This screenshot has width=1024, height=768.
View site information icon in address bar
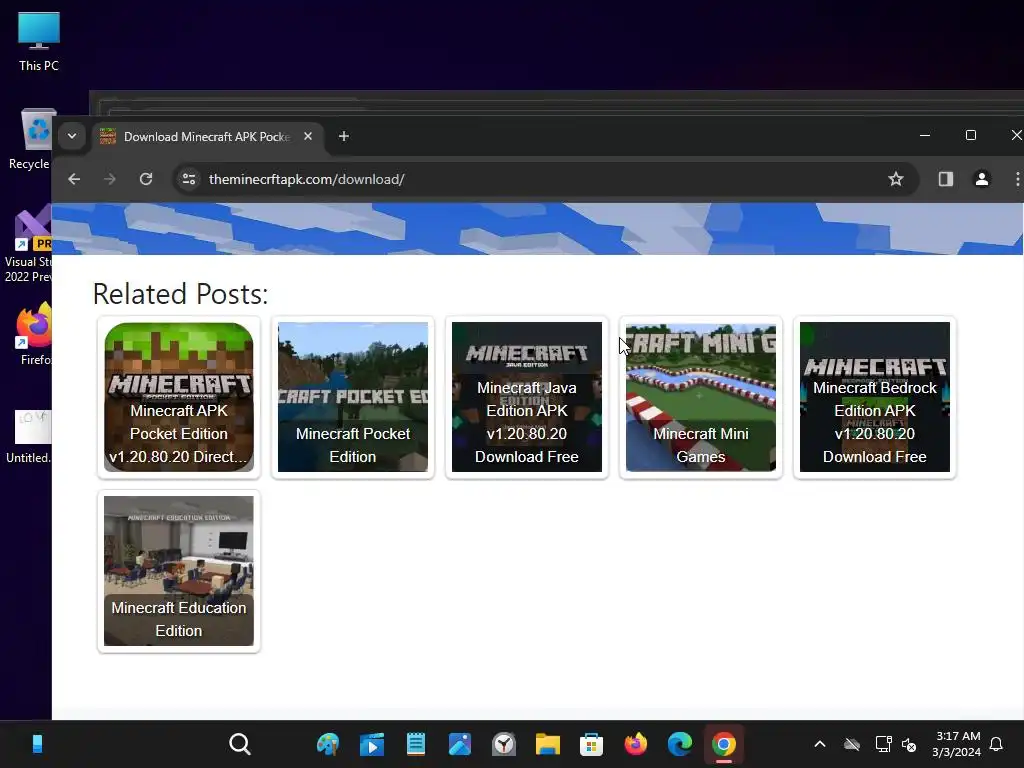189,179
